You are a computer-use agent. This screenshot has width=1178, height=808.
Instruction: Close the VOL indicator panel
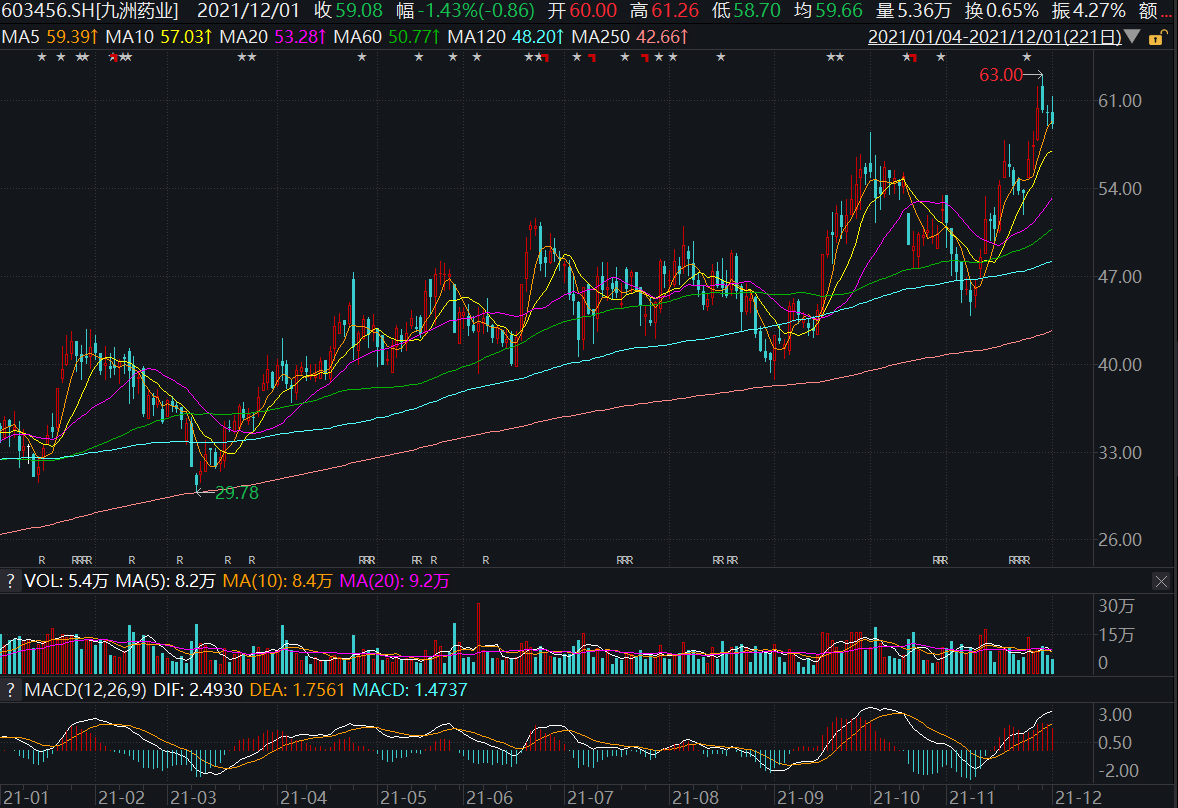[x=1161, y=581]
